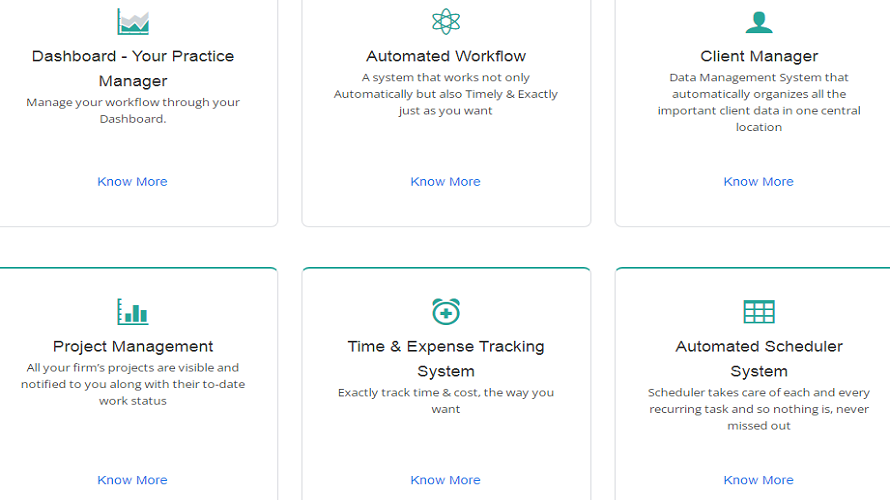This screenshot has height=500, width=890.
Task: Click the Project Management bar chart icon
Action: coord(133,311)
